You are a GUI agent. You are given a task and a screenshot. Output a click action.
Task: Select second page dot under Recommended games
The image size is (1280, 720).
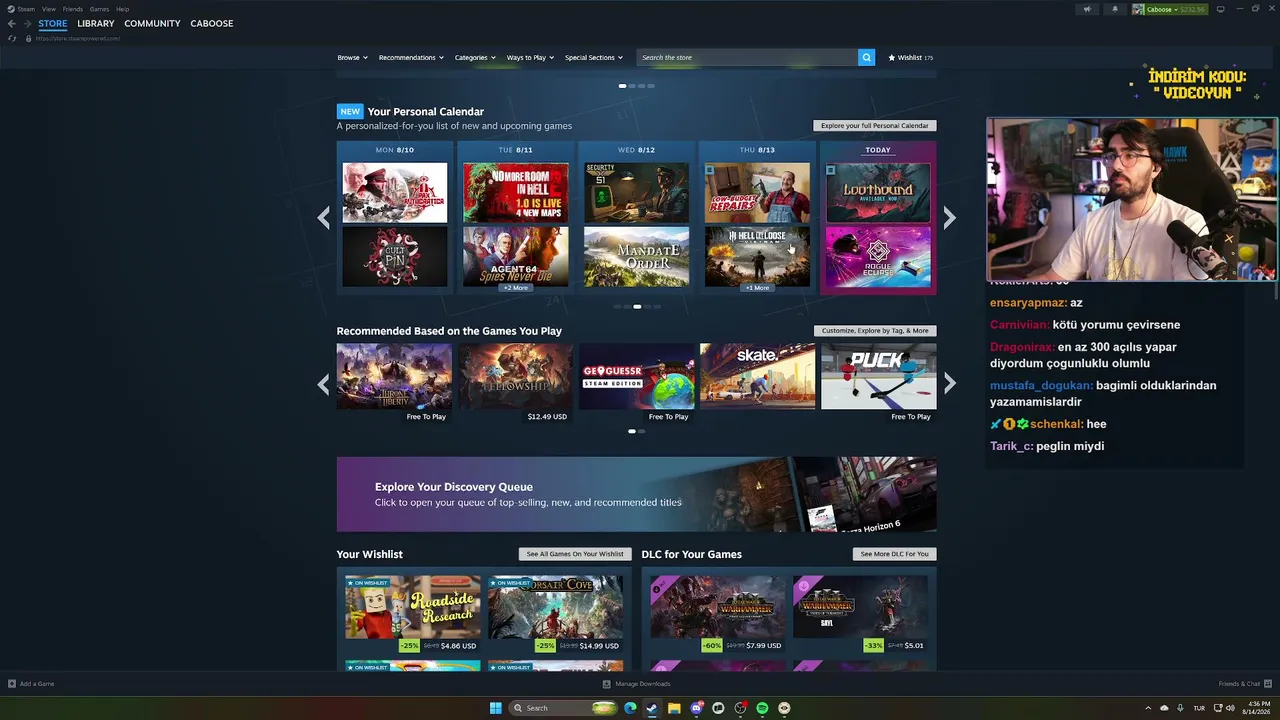click(641, 431)
